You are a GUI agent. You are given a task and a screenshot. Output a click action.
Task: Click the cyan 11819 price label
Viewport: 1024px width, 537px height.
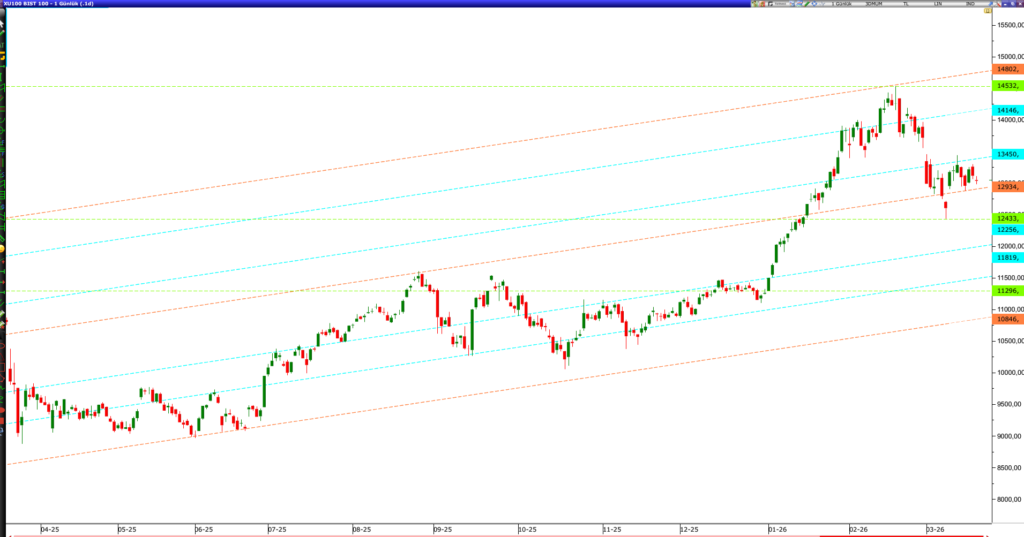[1007, 257]
